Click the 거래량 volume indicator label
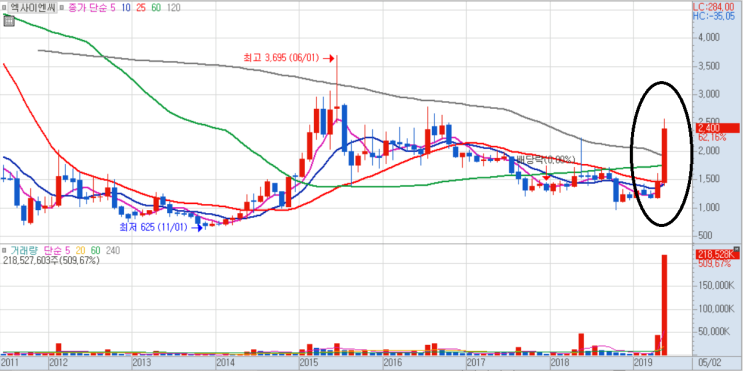Screen dimensions: 743x371 point(24,251)
